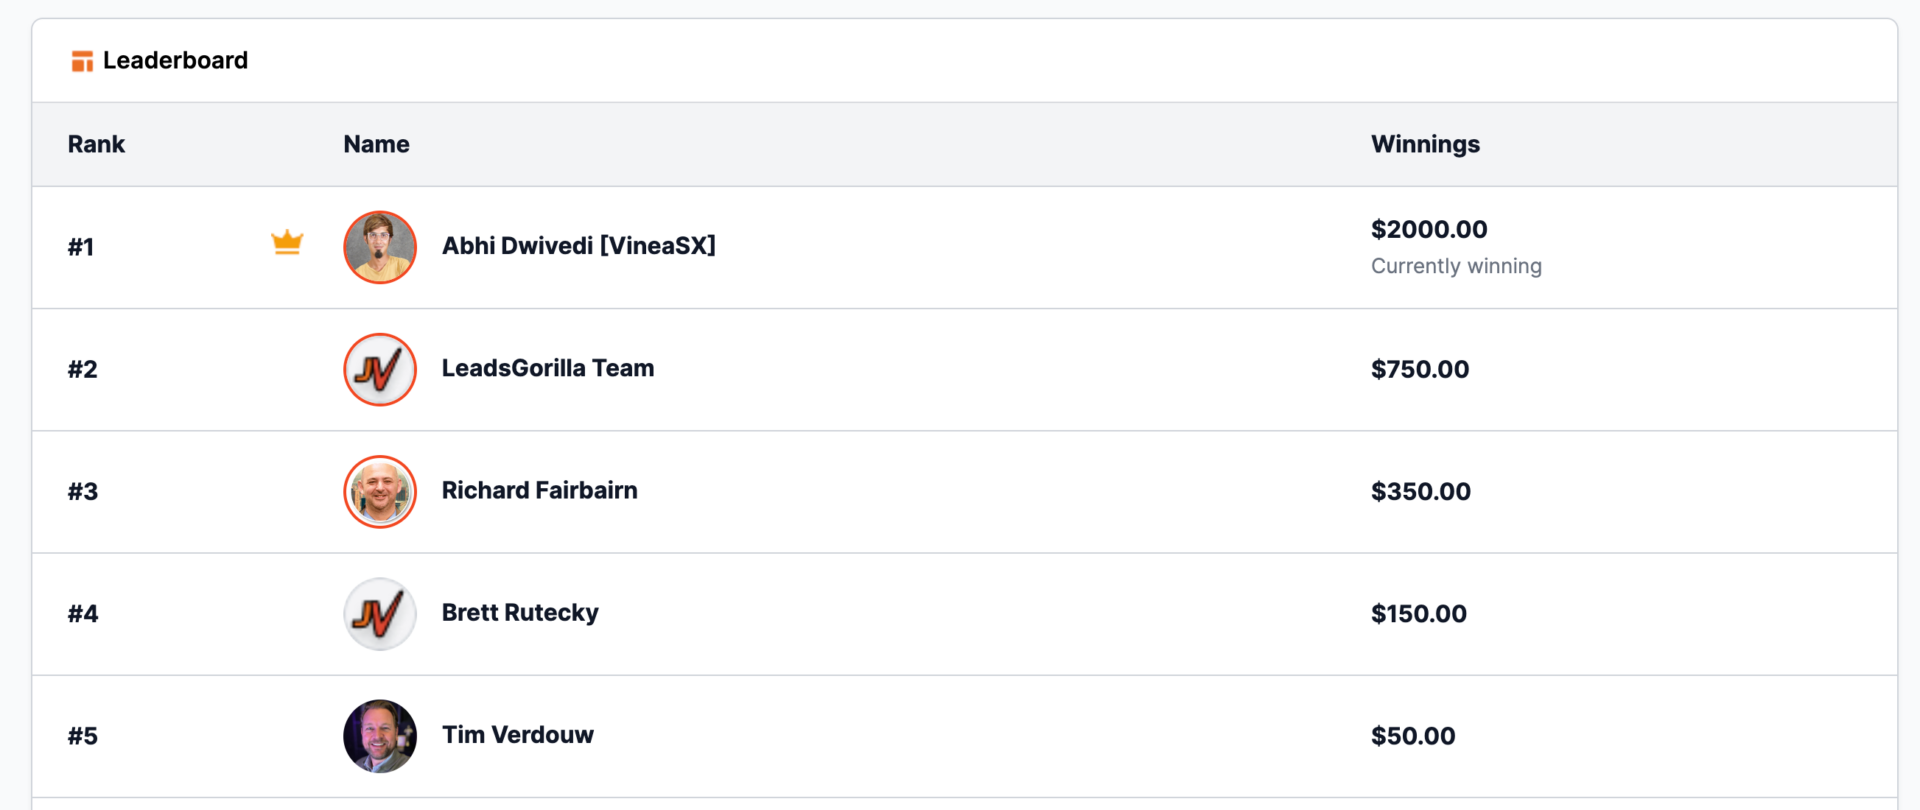Click the LeadsGorilla Team JV logo avatar
The height and width of the screenshot is (810, 1920).
[380, 369]
